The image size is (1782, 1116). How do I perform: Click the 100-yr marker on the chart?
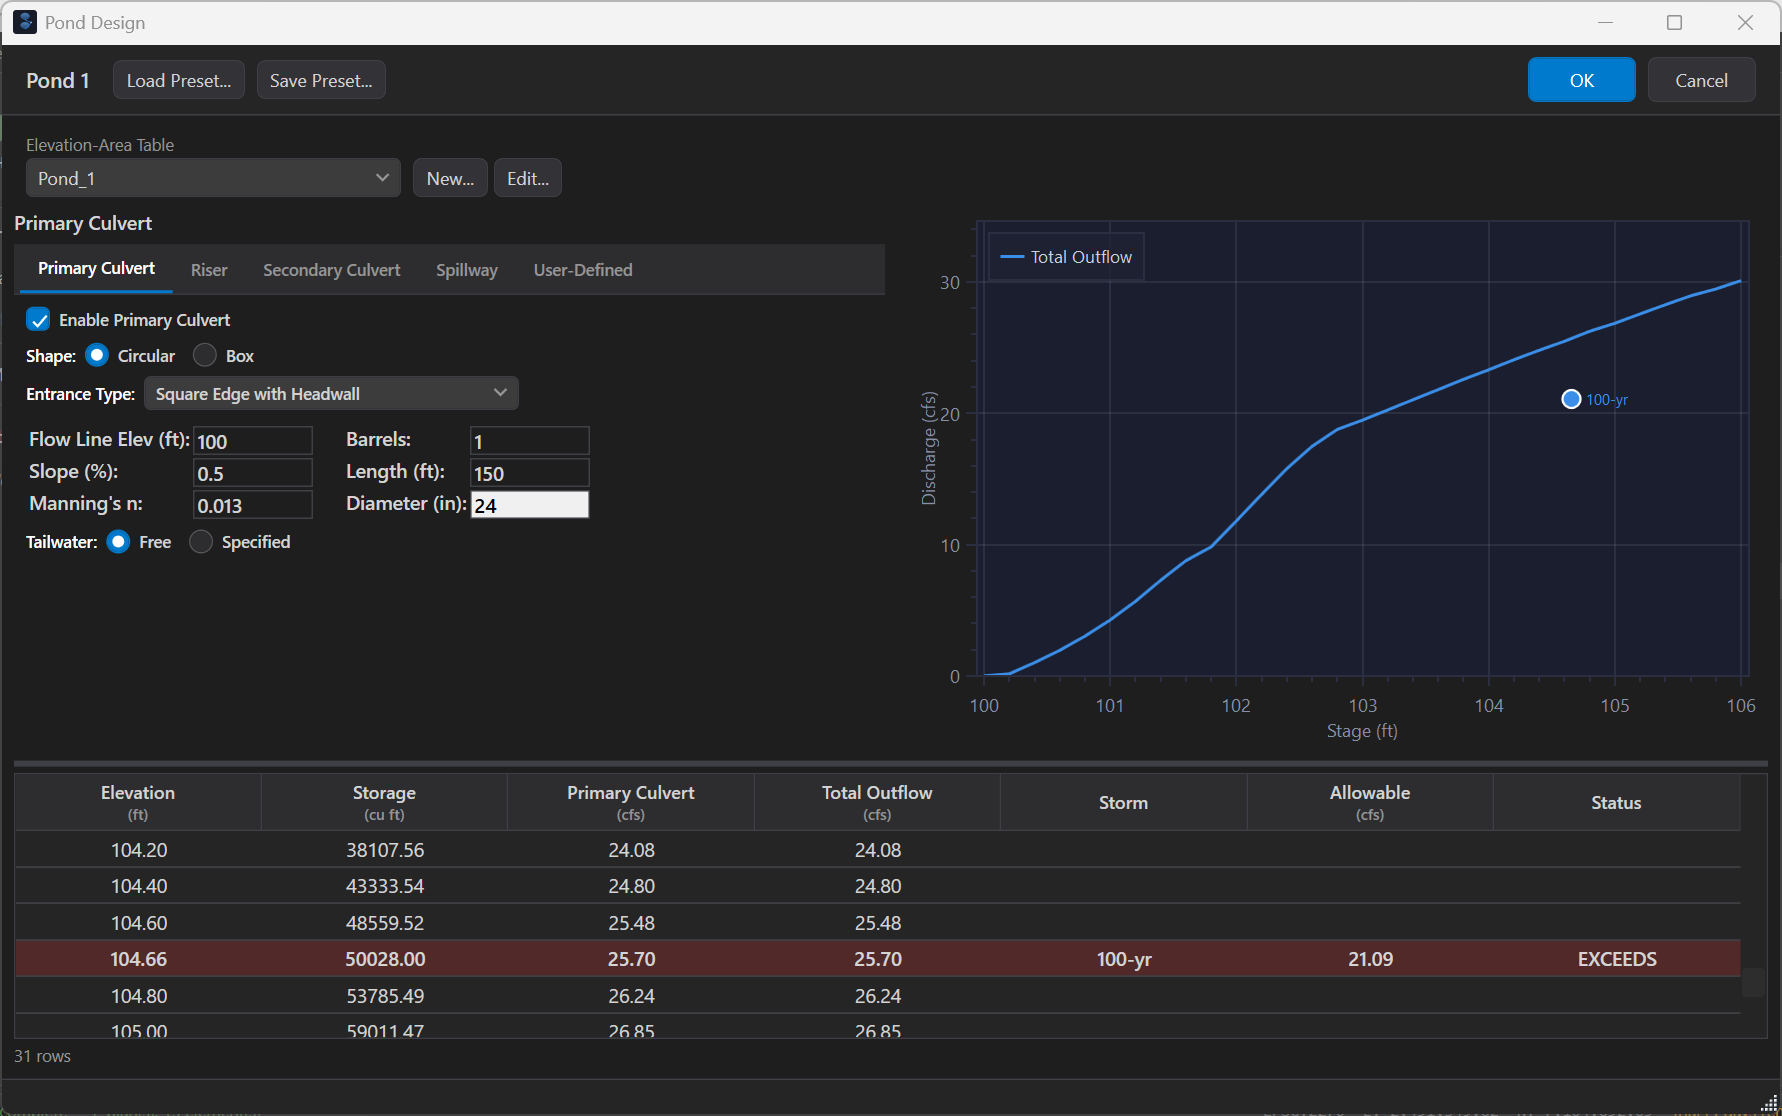tap(1571, 399)
